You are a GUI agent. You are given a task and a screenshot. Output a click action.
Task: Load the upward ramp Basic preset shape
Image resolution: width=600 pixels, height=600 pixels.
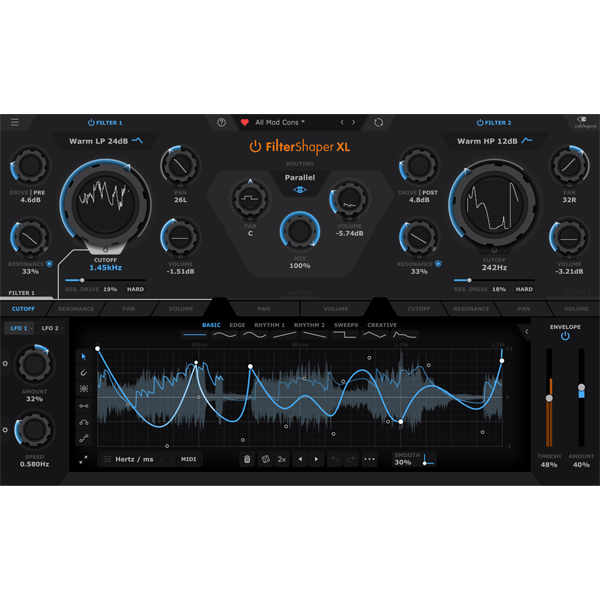pyautogui.click(x=284, y=335)
